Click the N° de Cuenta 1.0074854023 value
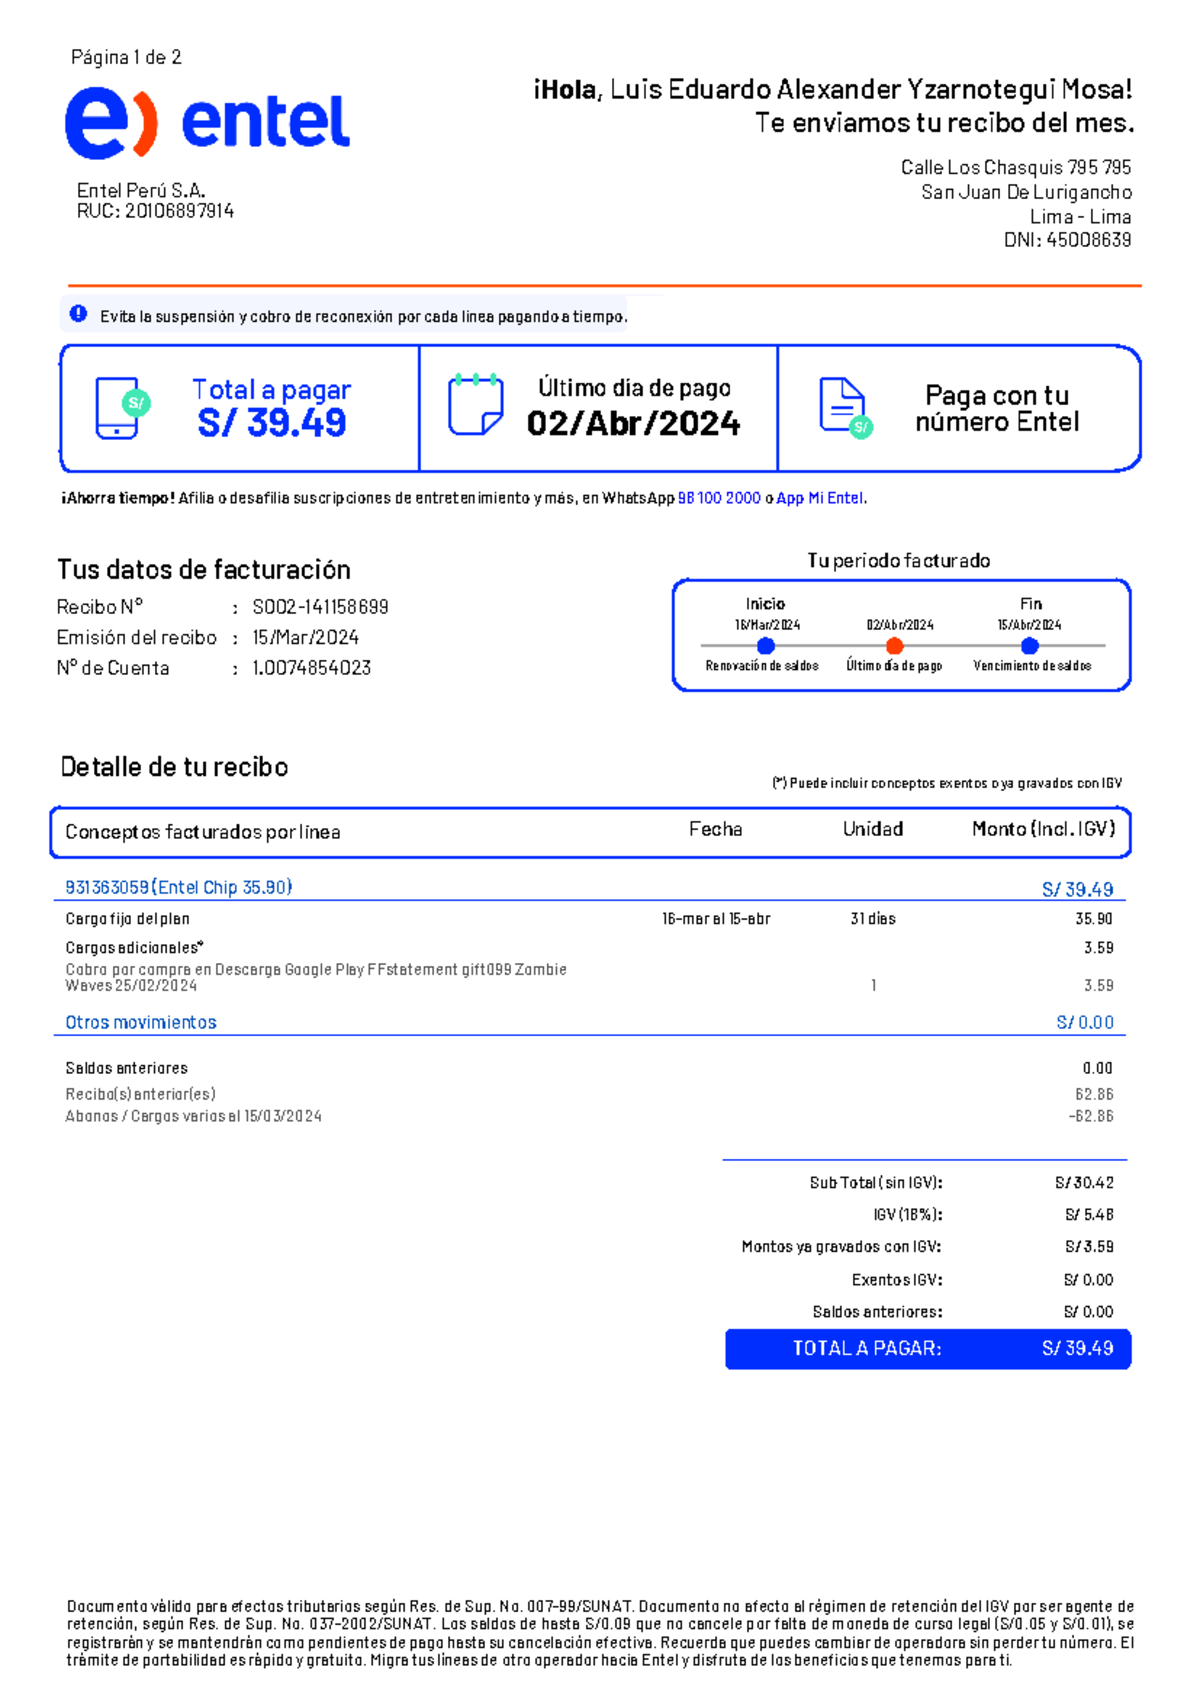Viewport: 1200px width, 1696px height. pyautogui.click(x=311, y=668)
